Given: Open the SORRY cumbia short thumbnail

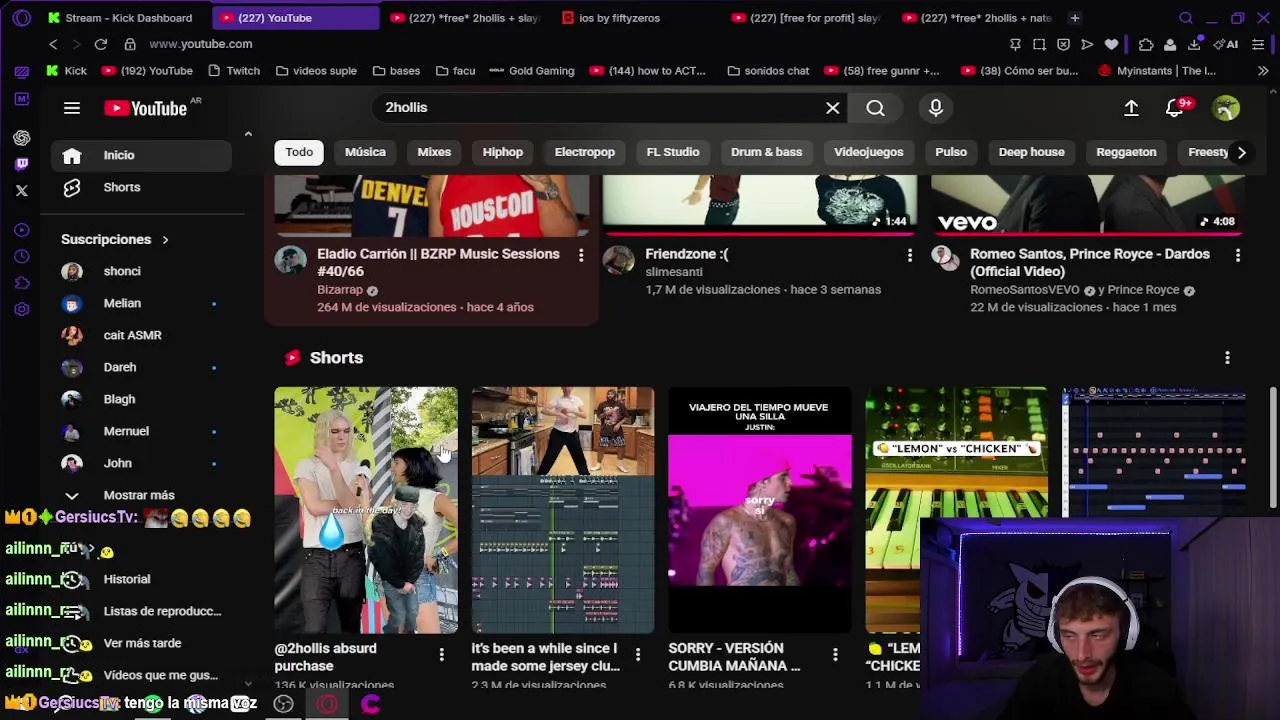Looking at the screenshot, I should (x=760, y=510).
